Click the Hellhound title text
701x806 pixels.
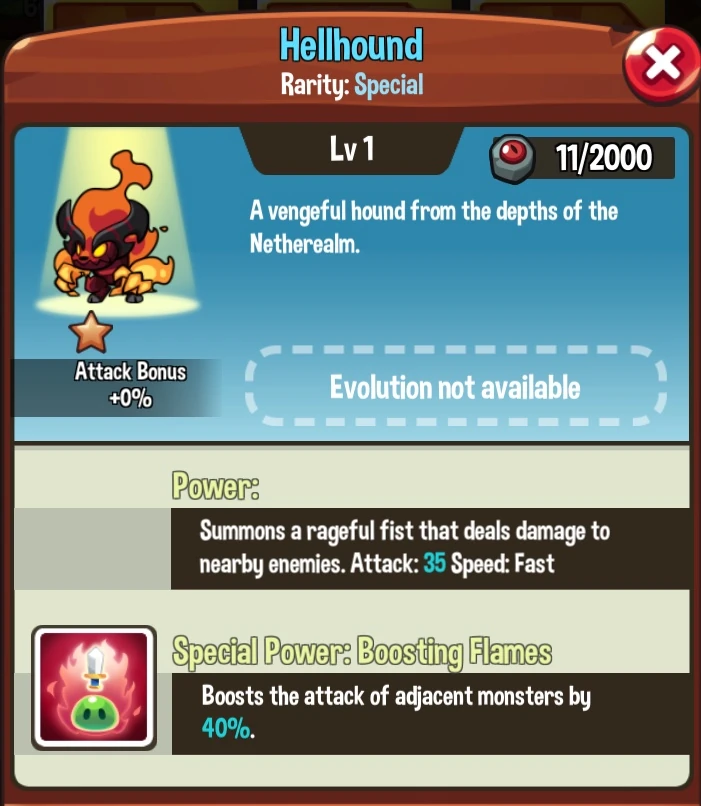[352, 45]
